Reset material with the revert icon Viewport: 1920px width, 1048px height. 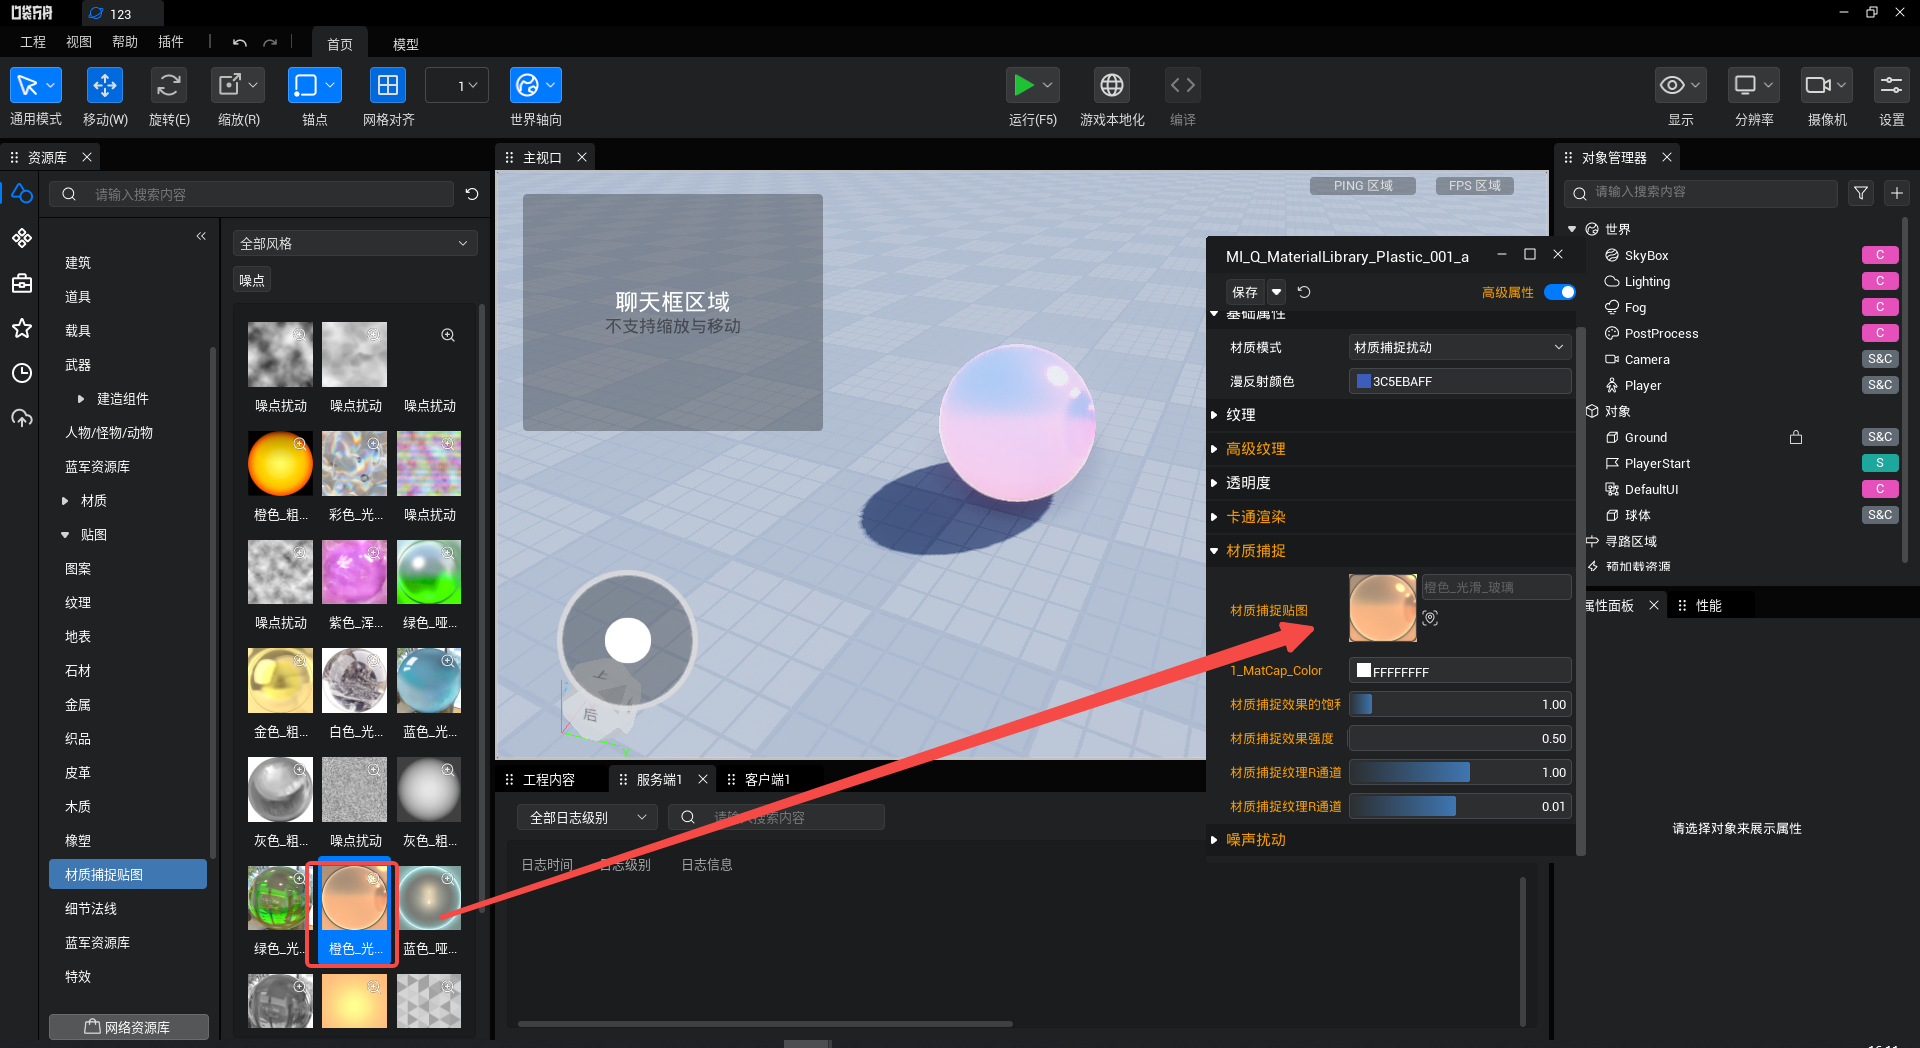(1304, 292)
